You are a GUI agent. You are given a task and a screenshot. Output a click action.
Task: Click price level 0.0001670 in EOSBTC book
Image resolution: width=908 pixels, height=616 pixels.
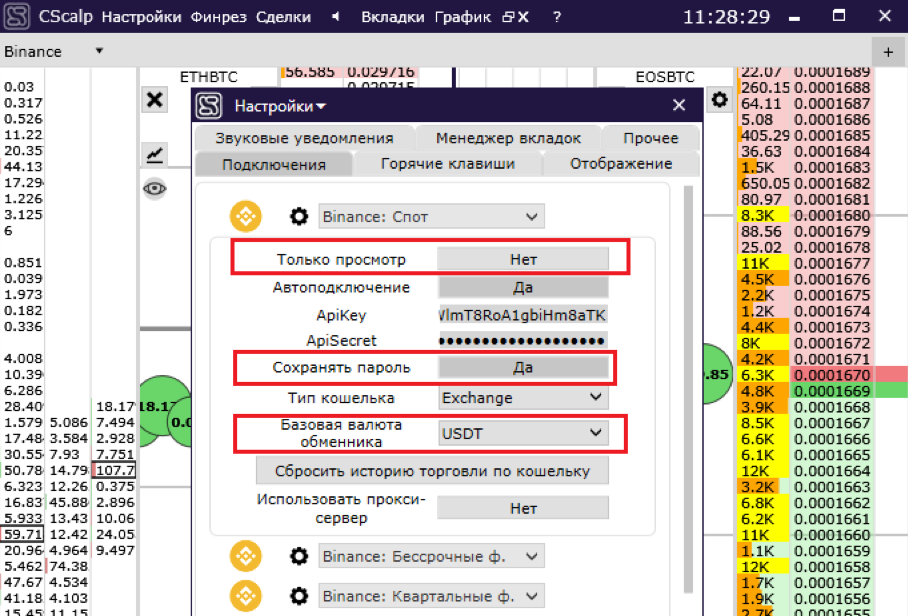(x=832, y=375)
